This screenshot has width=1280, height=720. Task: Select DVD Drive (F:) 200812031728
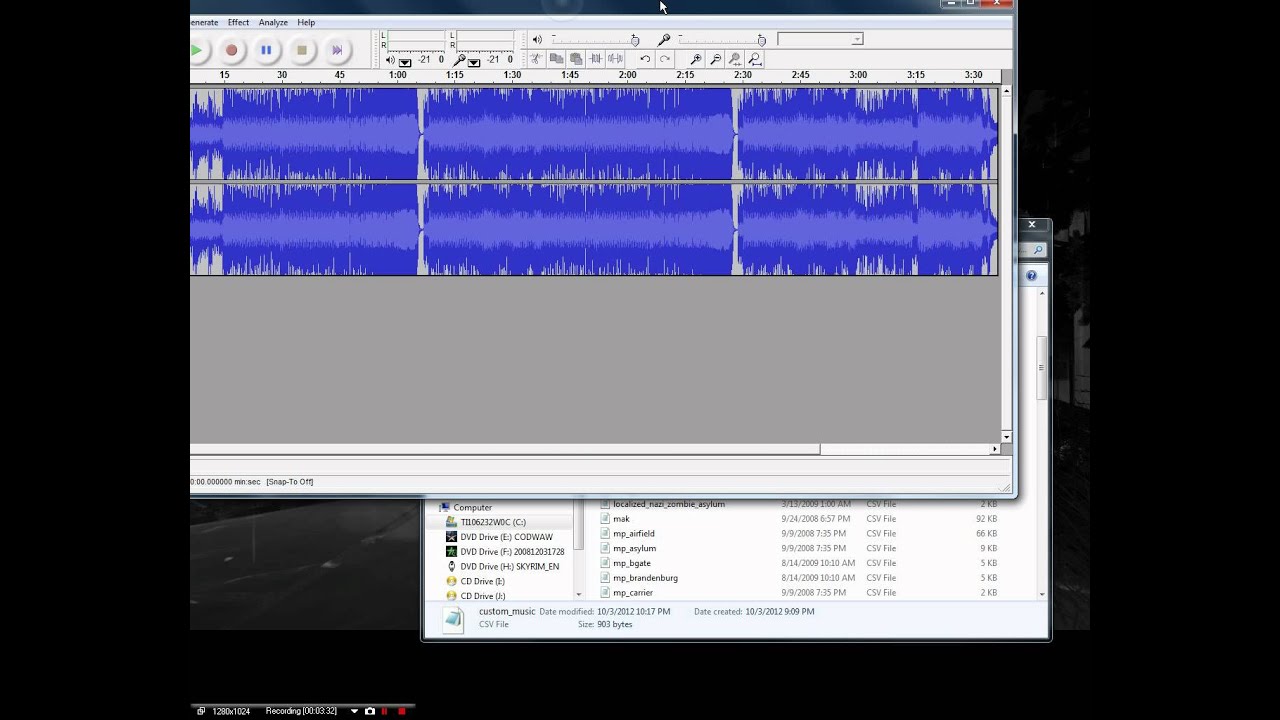[x=512, y=552]
